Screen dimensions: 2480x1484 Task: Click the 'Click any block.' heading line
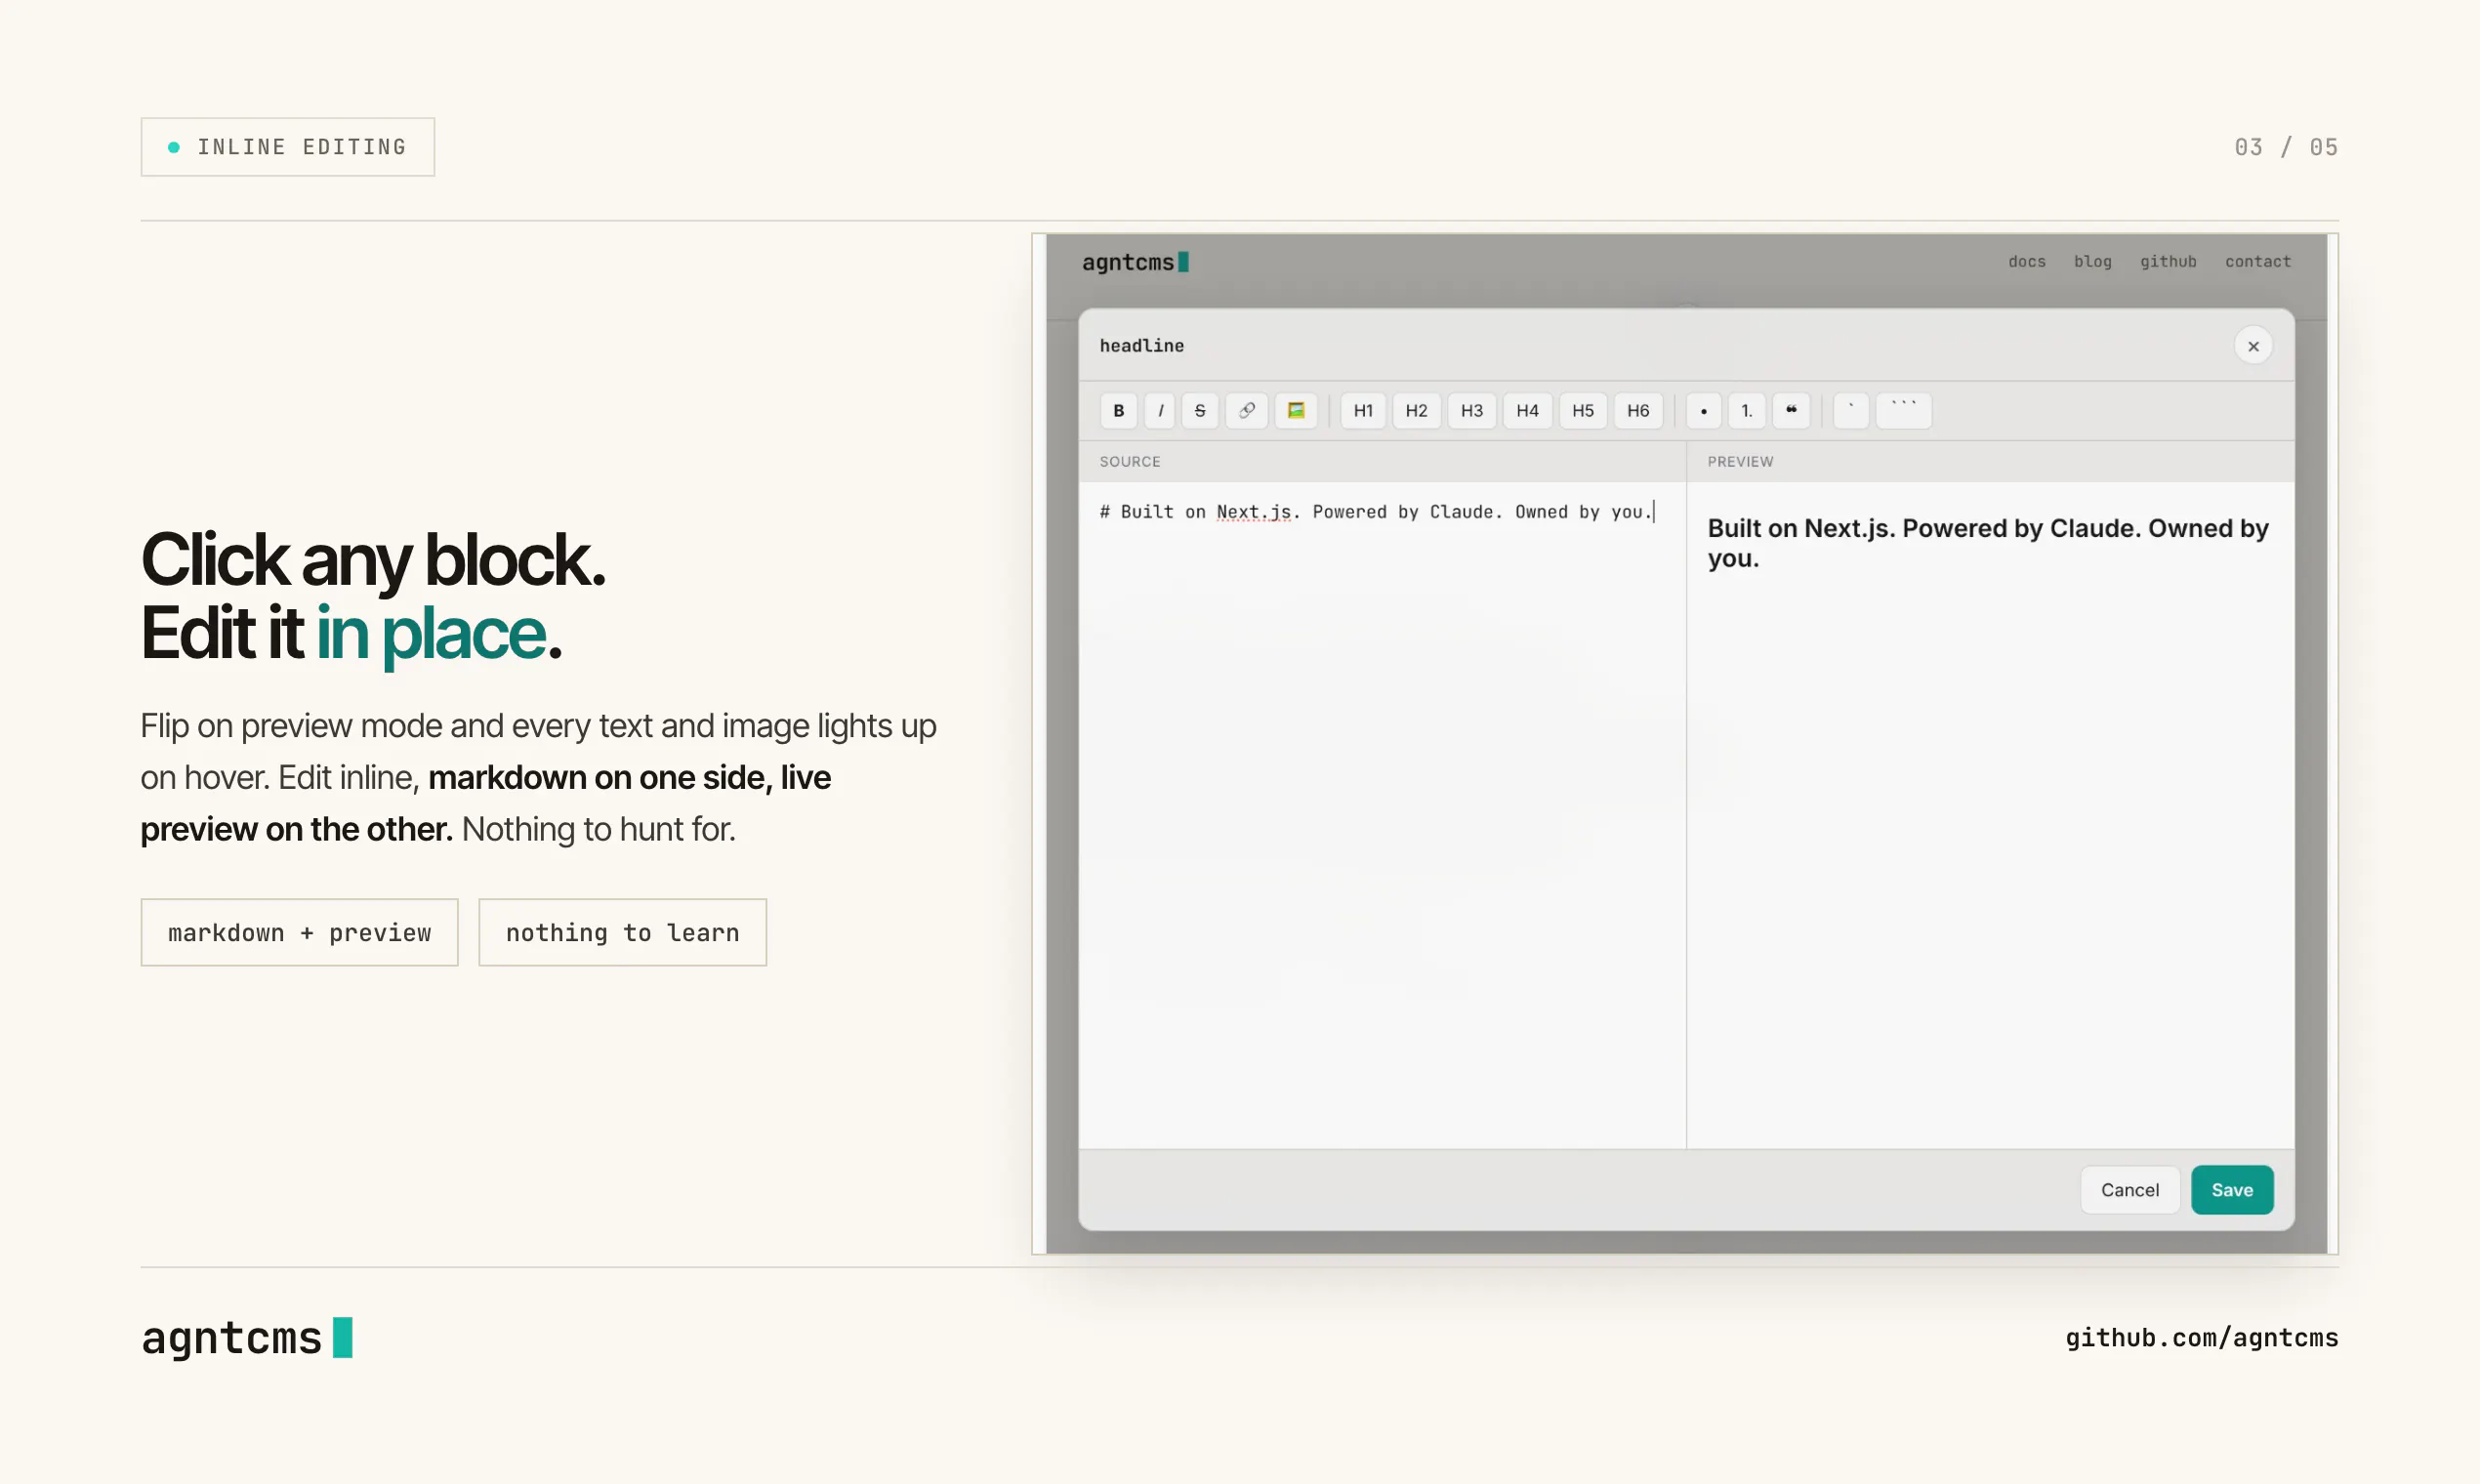[x=373, y=560]
